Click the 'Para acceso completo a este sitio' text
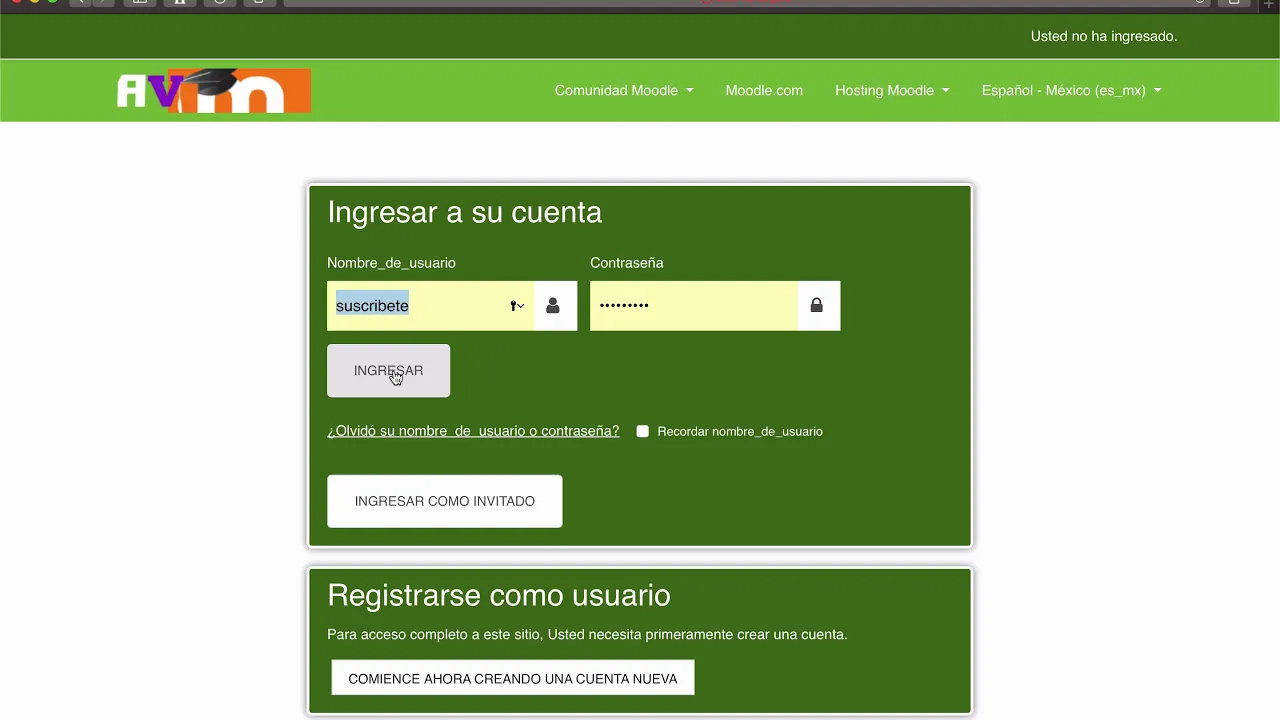1280x720 pixels. [x=587, y=634]
